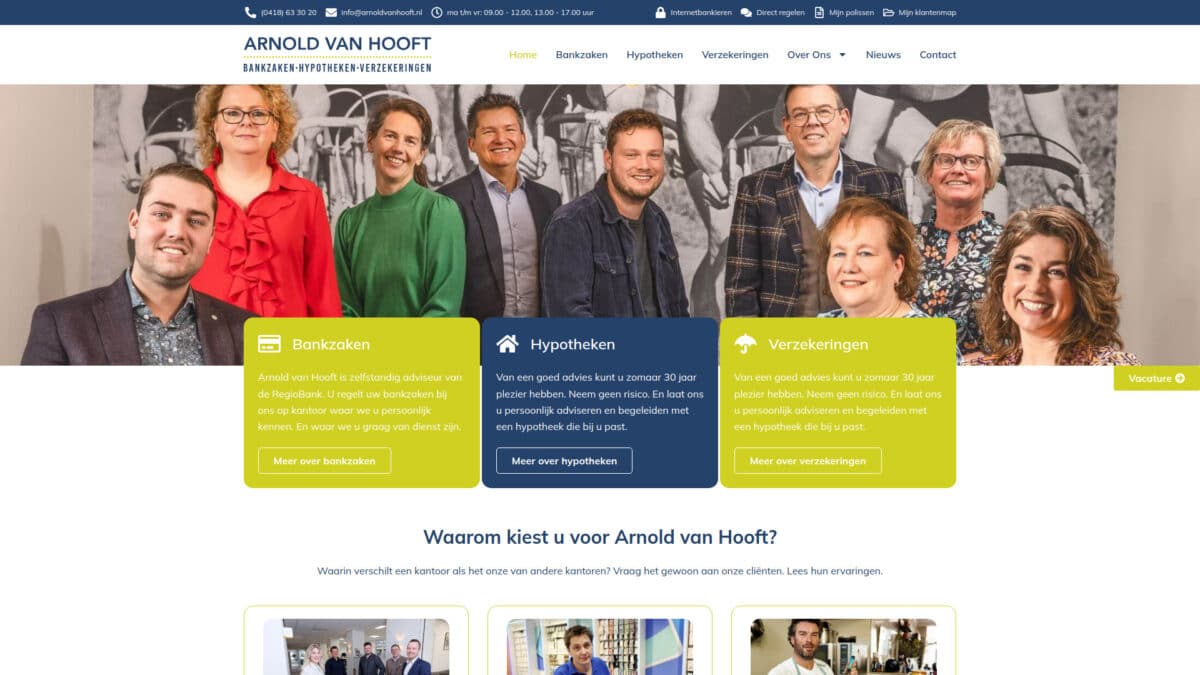Open the Vacature side tab

coord(1157,378)
